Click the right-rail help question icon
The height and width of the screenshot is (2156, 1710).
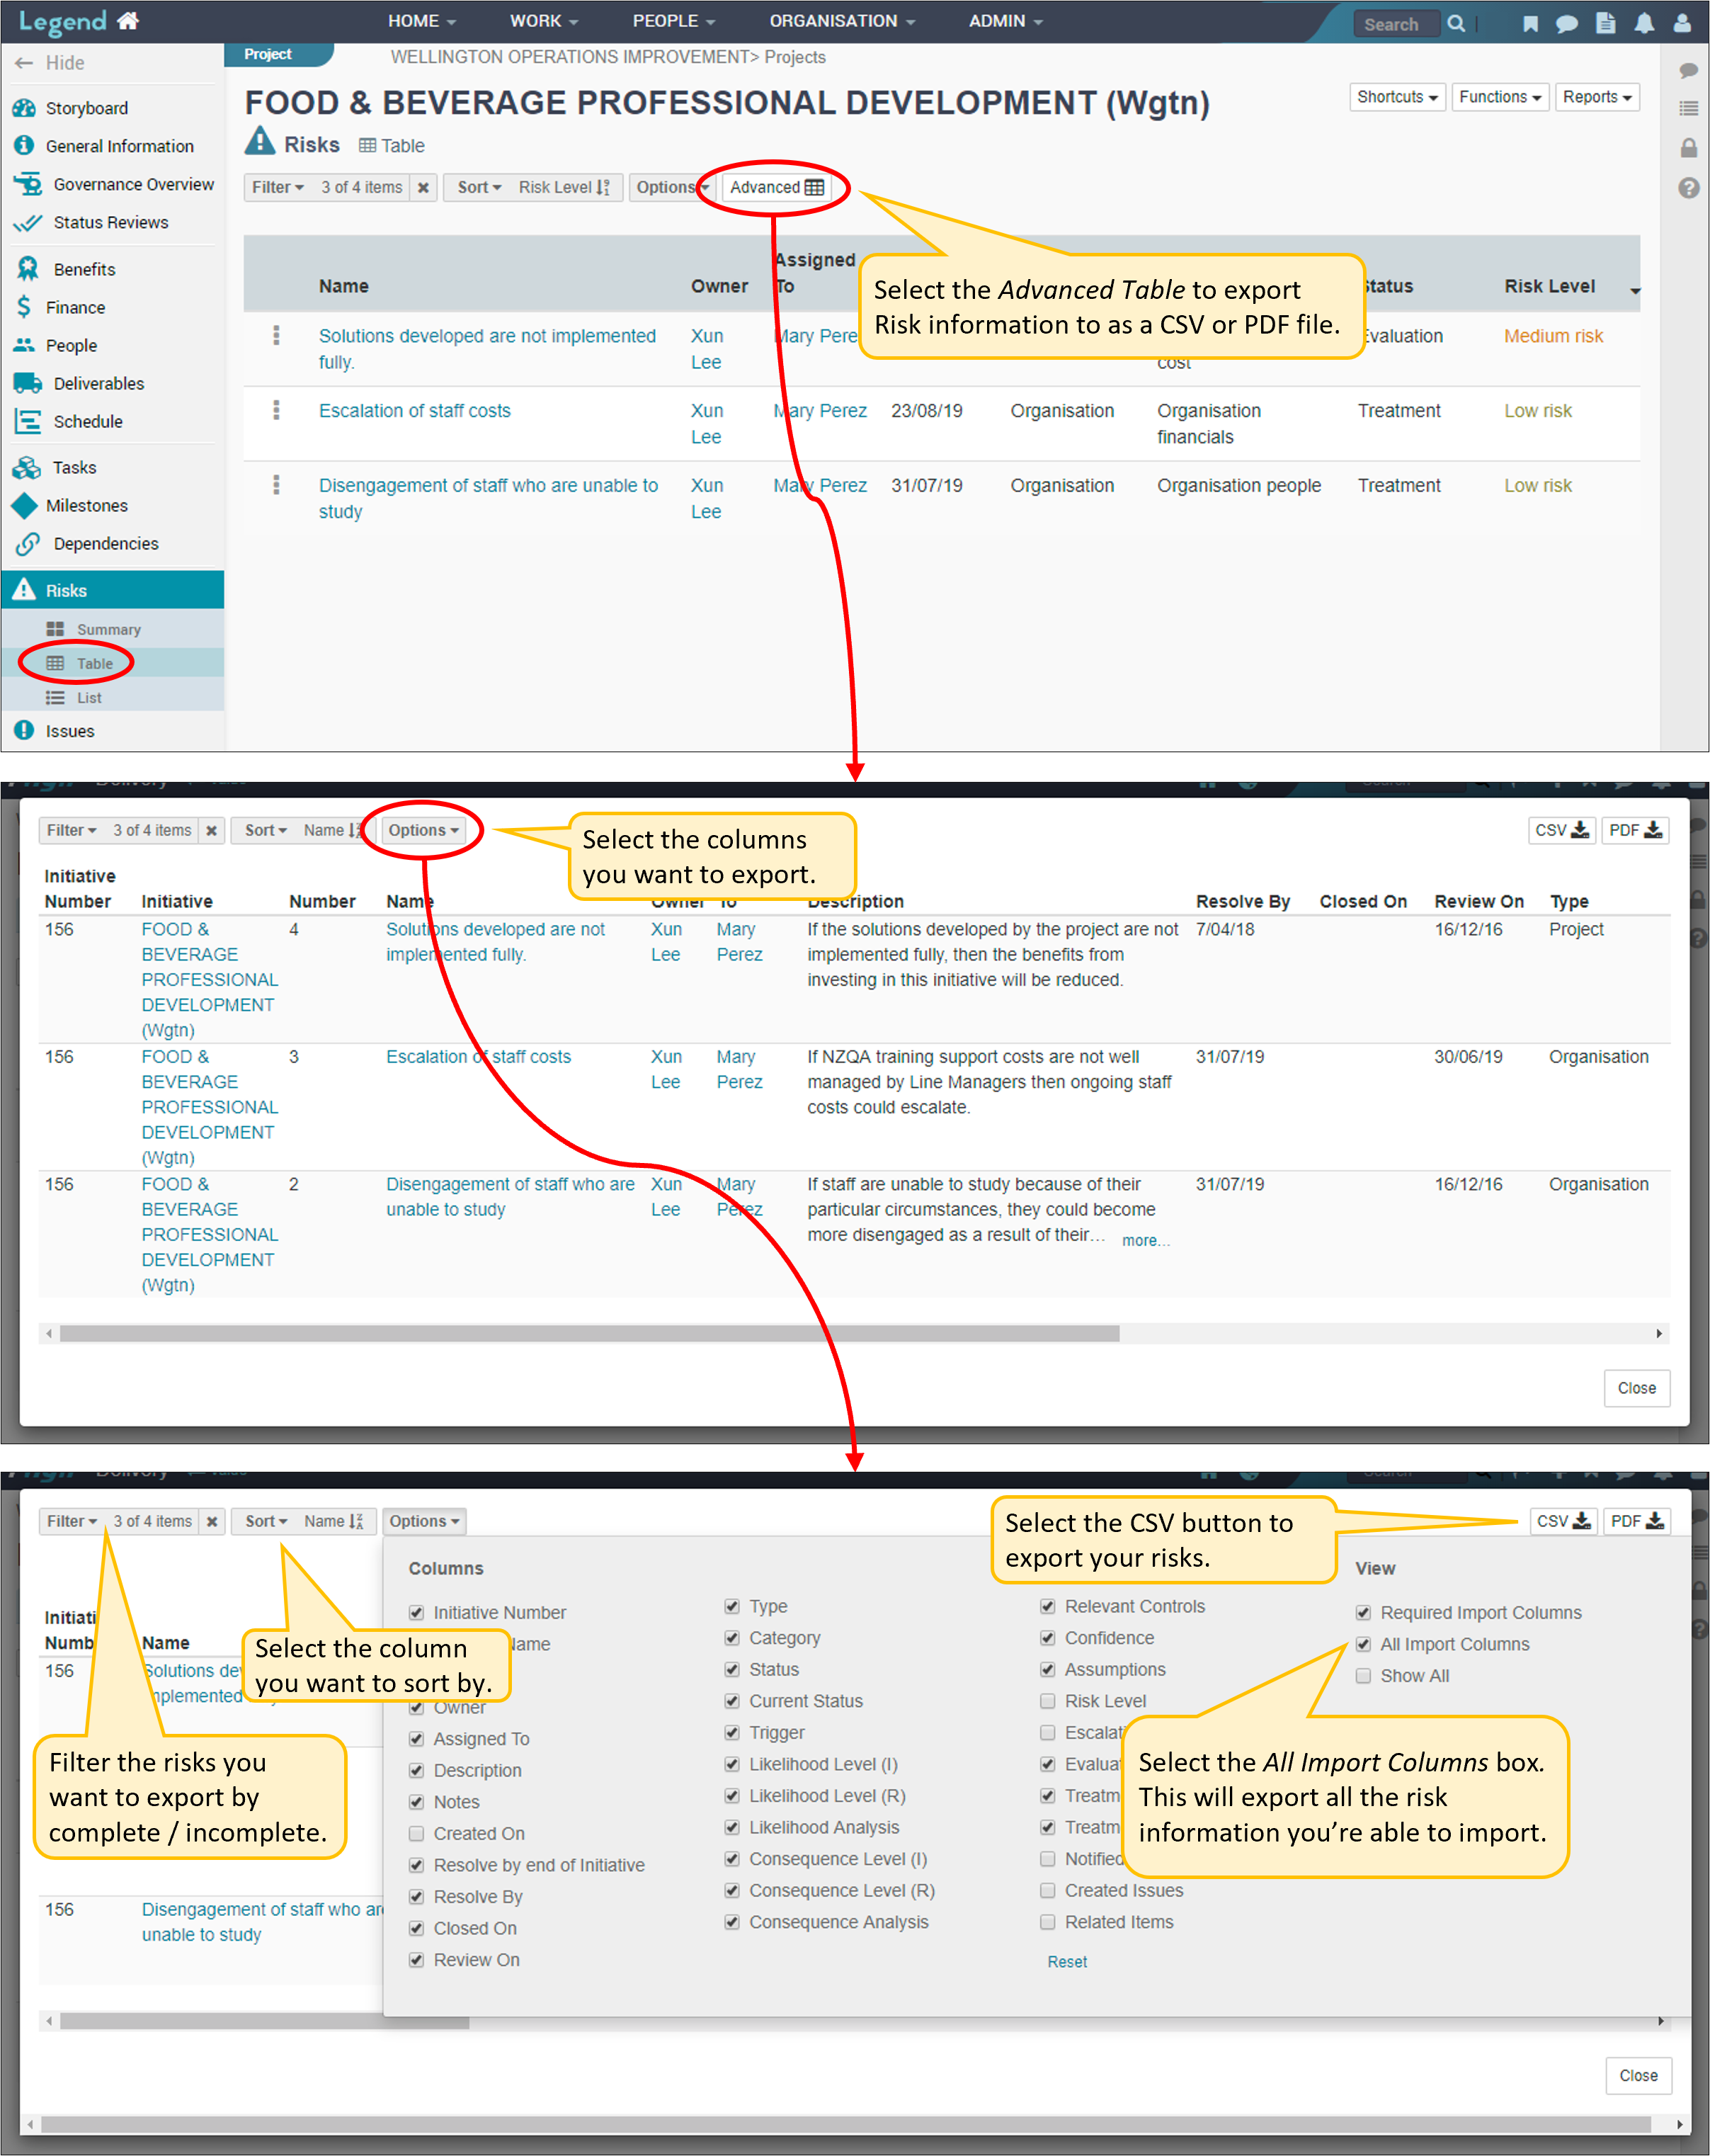coord(1689,188)
